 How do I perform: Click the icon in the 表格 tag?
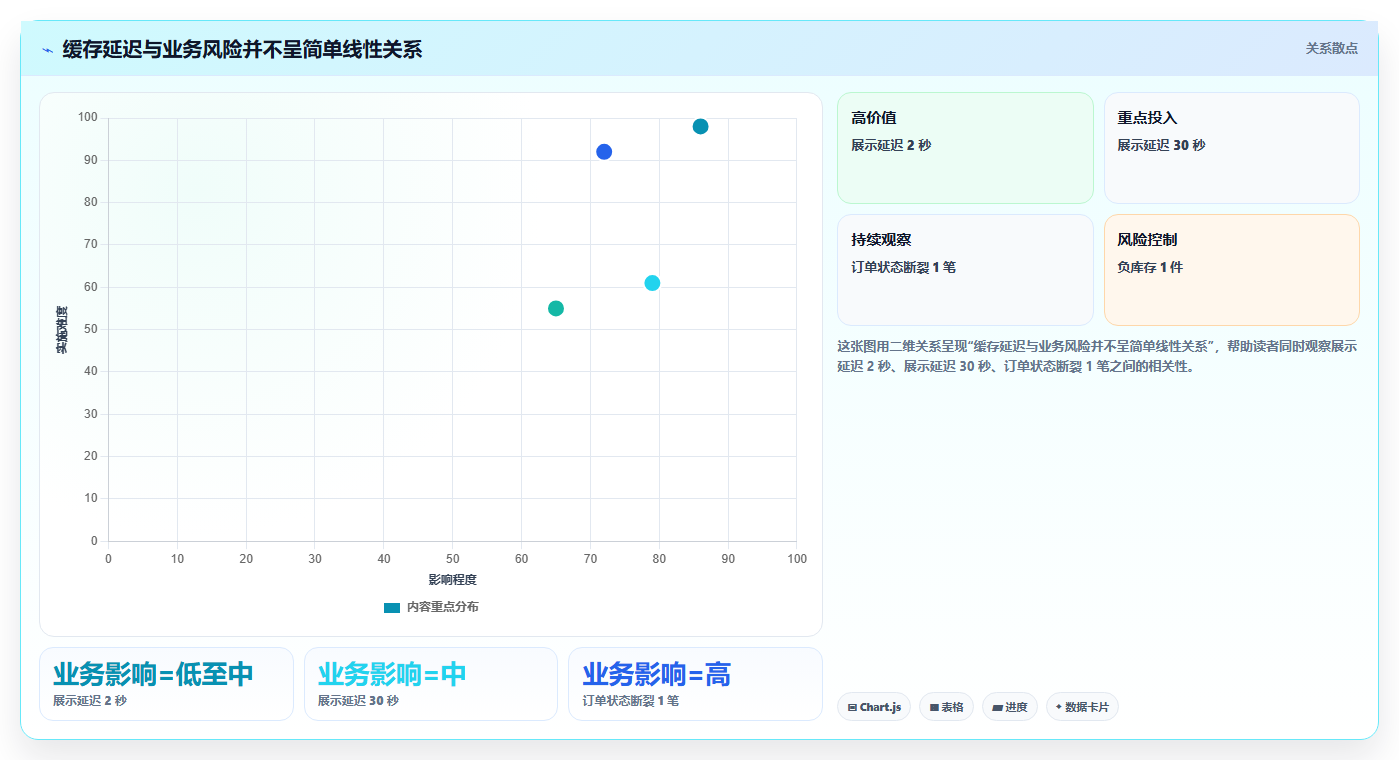point(934,708)
